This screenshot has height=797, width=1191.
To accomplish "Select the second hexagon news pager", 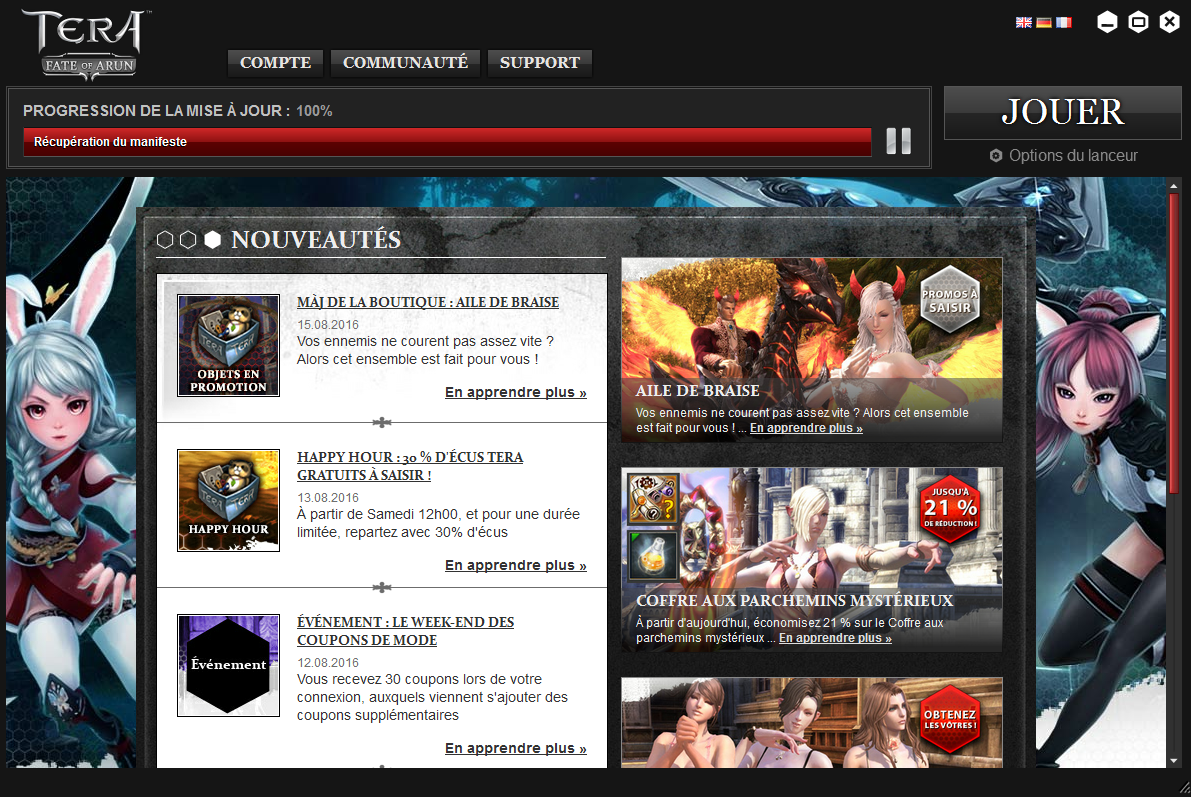I will 188,240.
